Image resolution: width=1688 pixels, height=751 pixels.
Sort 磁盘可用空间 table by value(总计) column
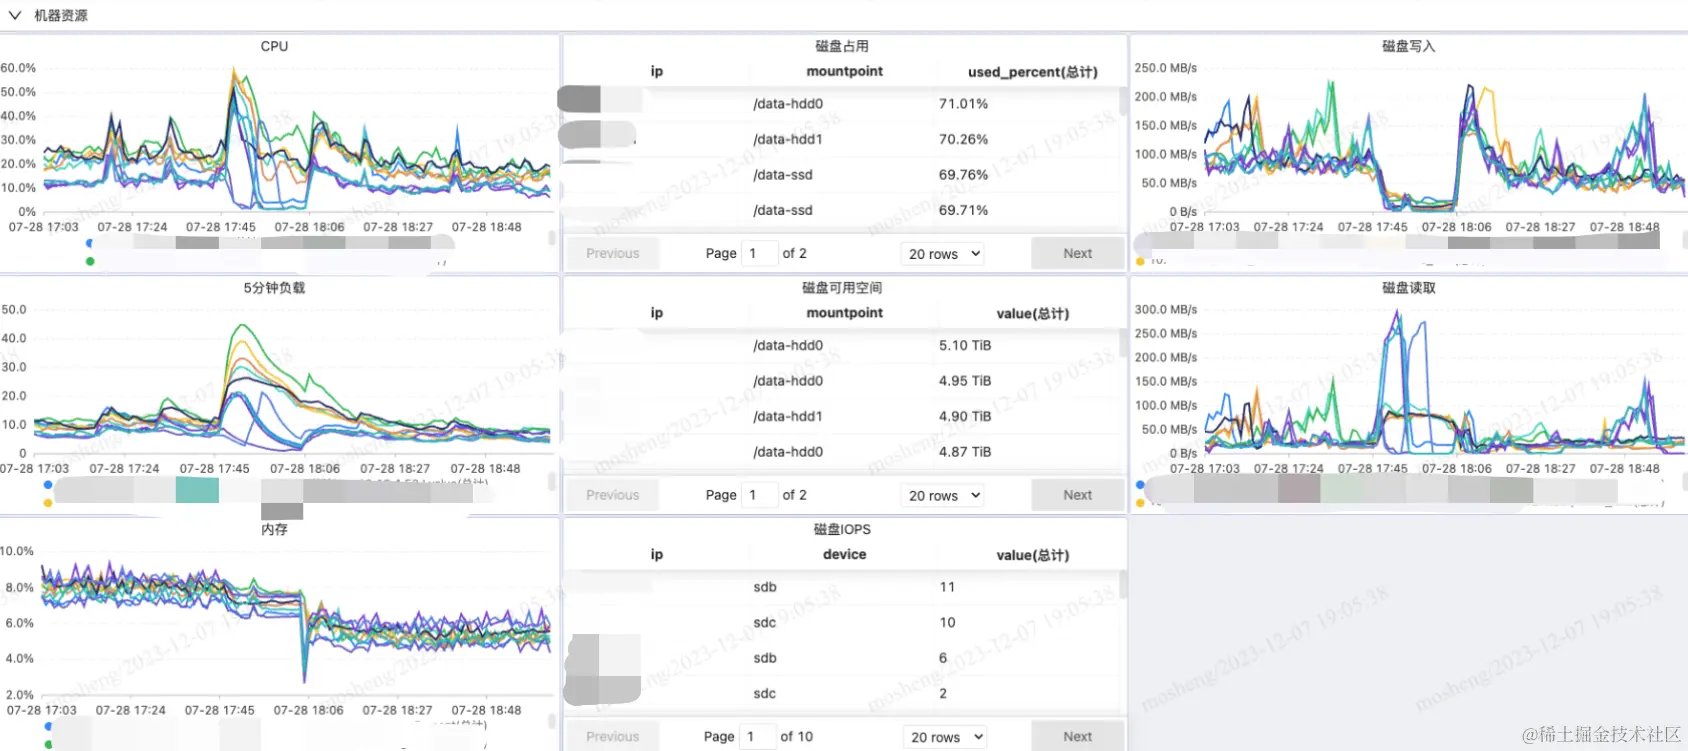[x=1032, y=313]
